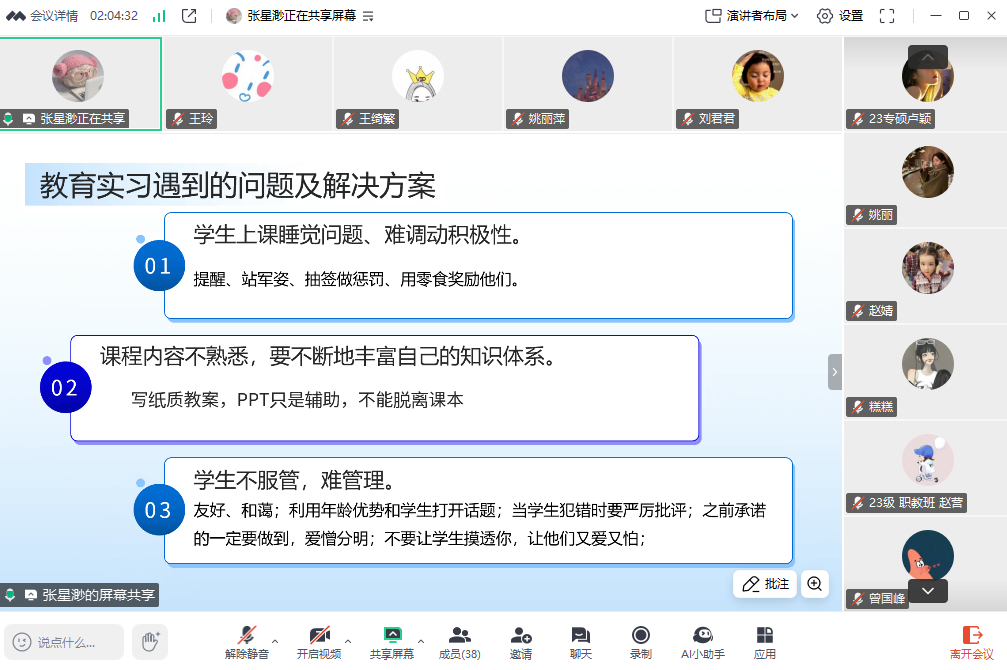This screenshot has height=670, width=1007.
Task: Open the 聊天 chat panel
Action: point(580,636)
